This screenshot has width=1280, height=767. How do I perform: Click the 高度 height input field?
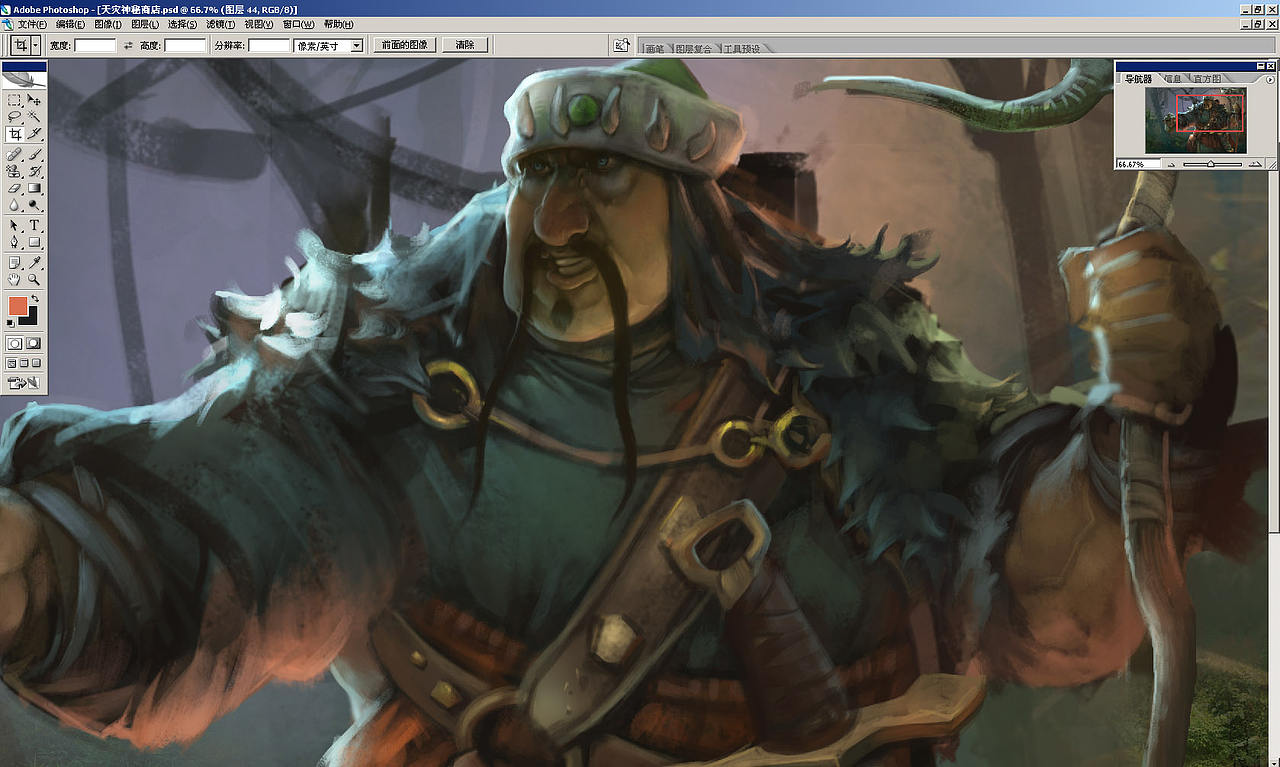coord(185,46)
